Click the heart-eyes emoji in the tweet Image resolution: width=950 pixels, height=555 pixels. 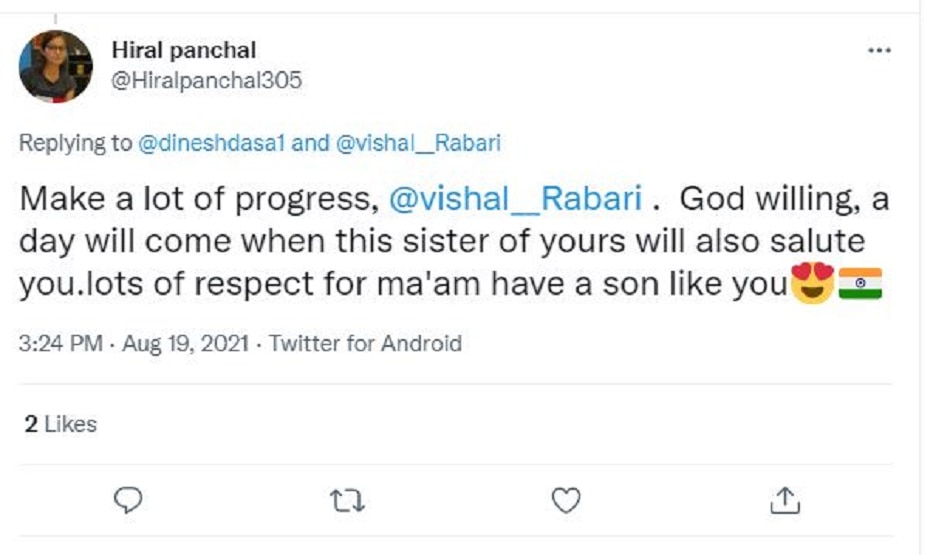click(811, 285)
